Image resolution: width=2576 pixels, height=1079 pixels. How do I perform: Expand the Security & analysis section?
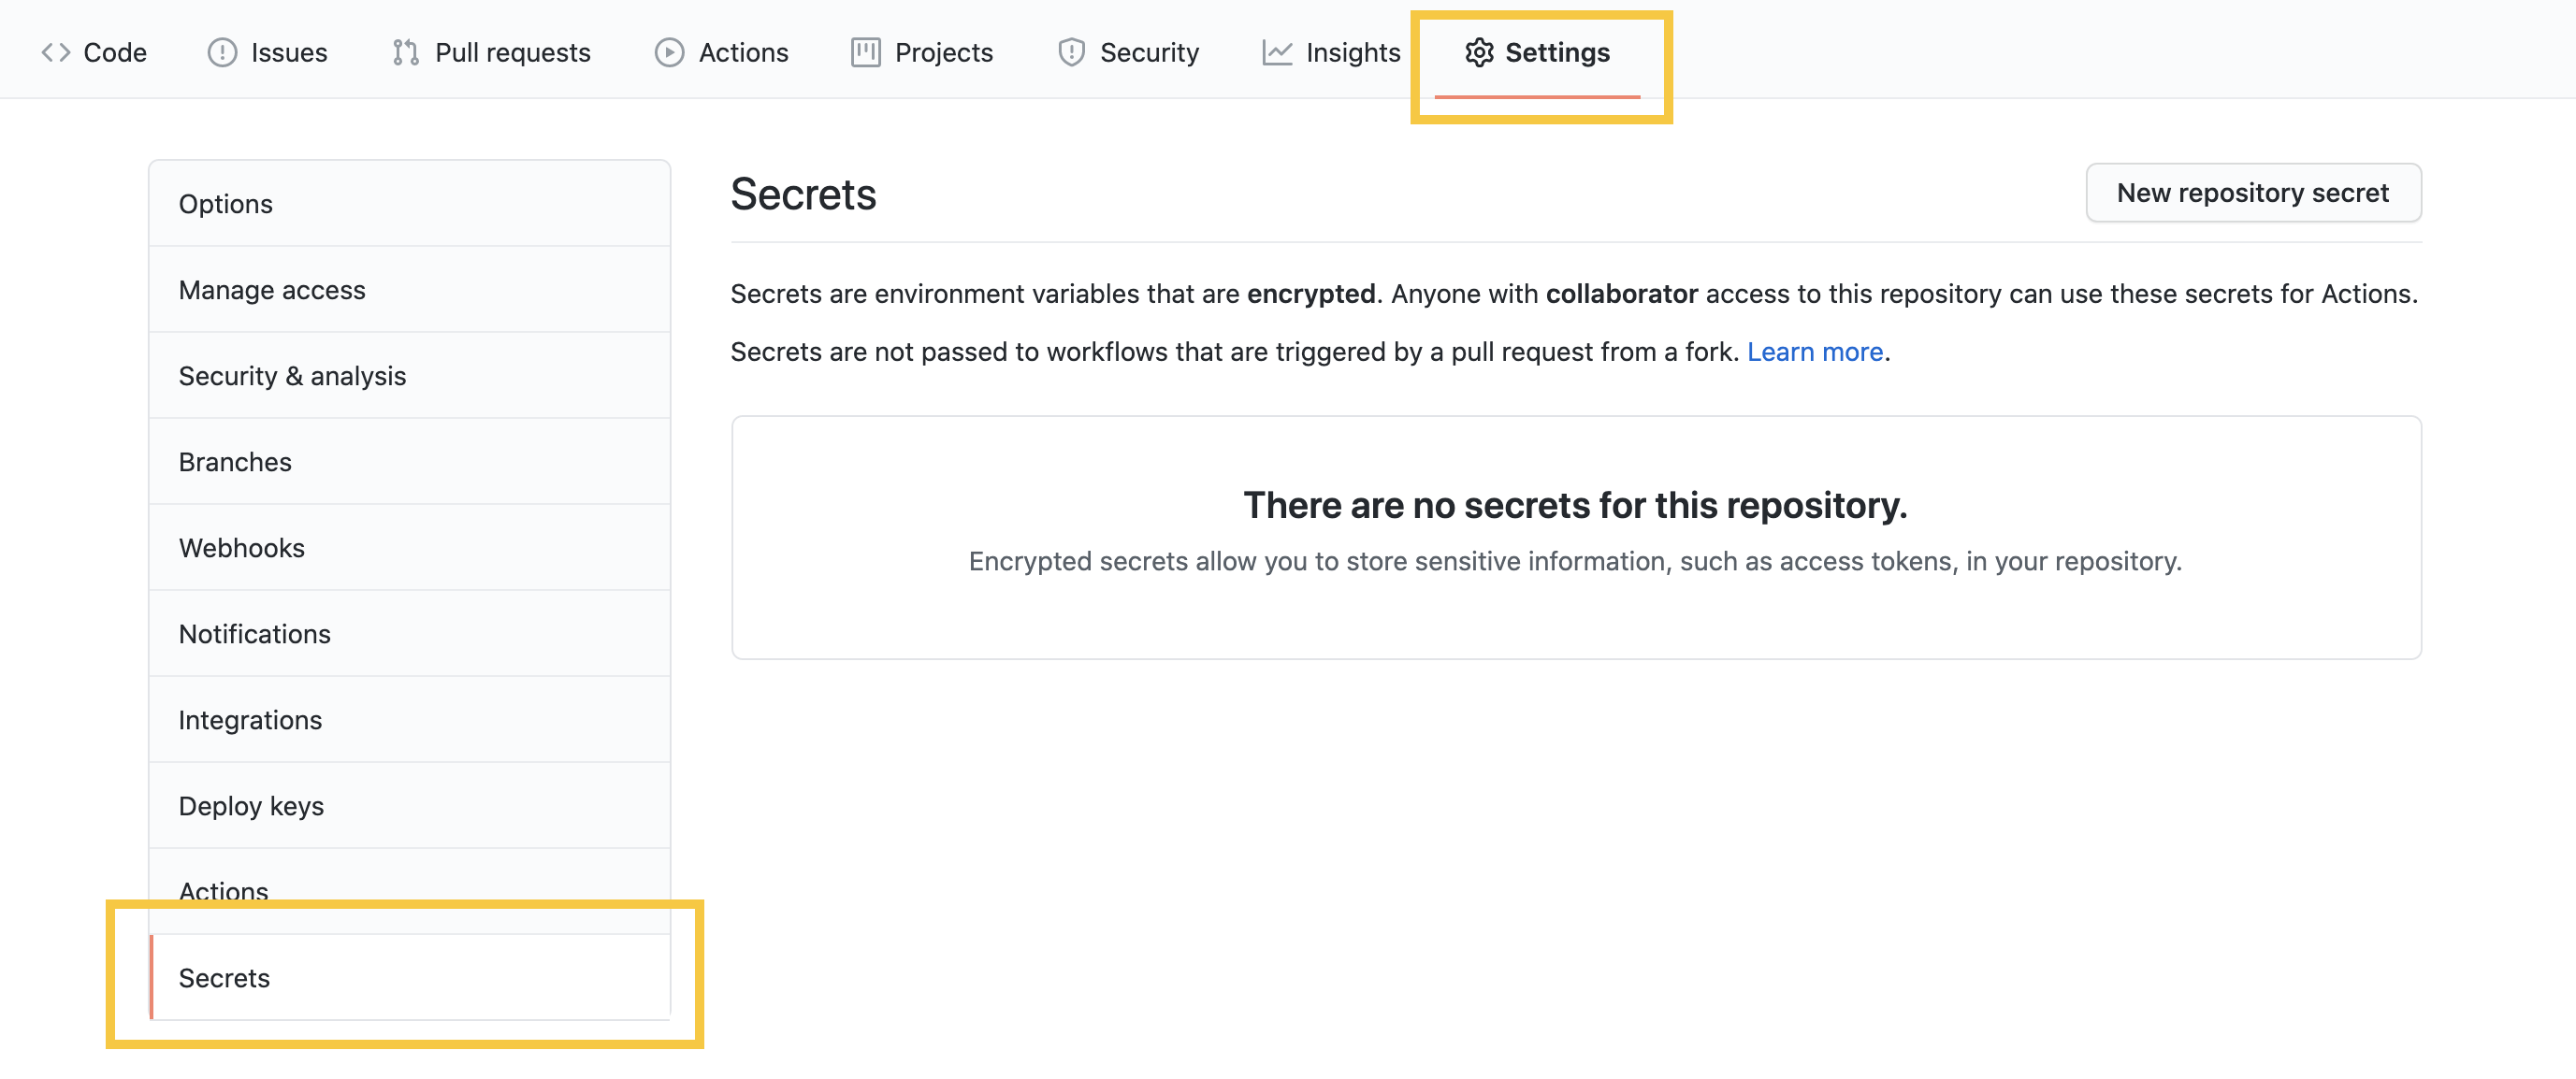pyautogui.click(x=293, y=374)
